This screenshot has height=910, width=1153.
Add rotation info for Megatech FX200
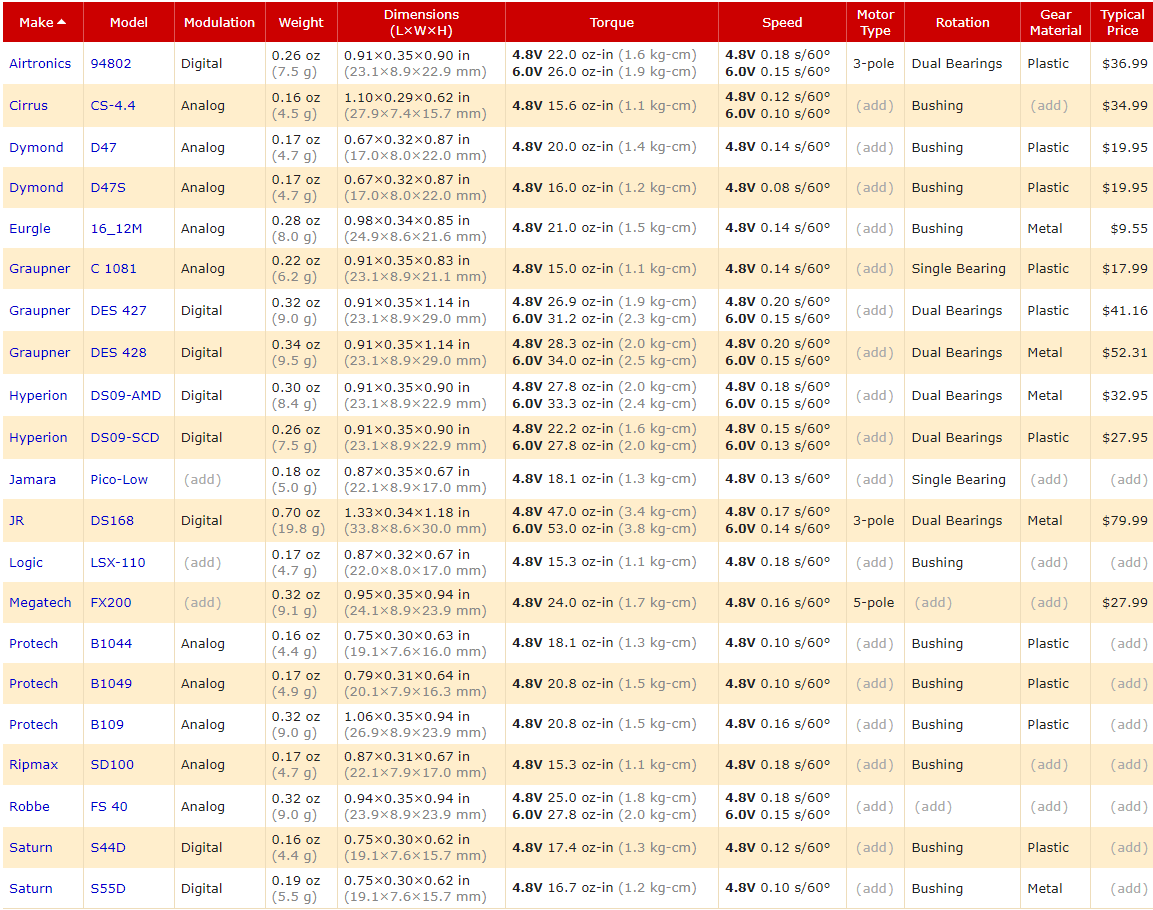933,602
